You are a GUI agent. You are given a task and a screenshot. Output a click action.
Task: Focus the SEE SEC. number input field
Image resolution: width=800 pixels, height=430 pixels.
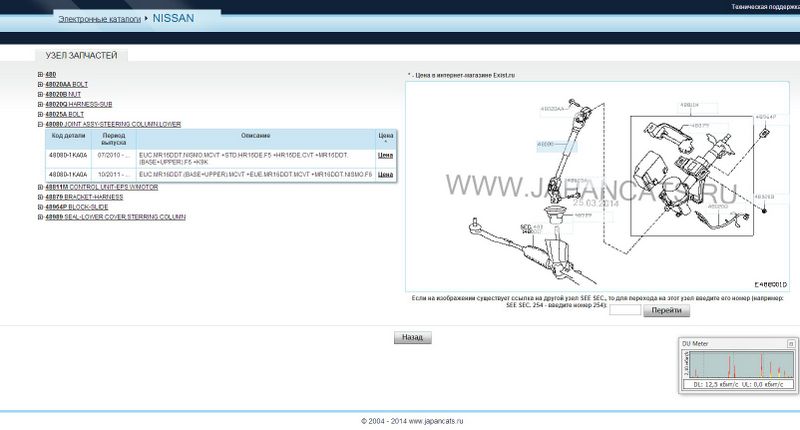pos(625,310)
